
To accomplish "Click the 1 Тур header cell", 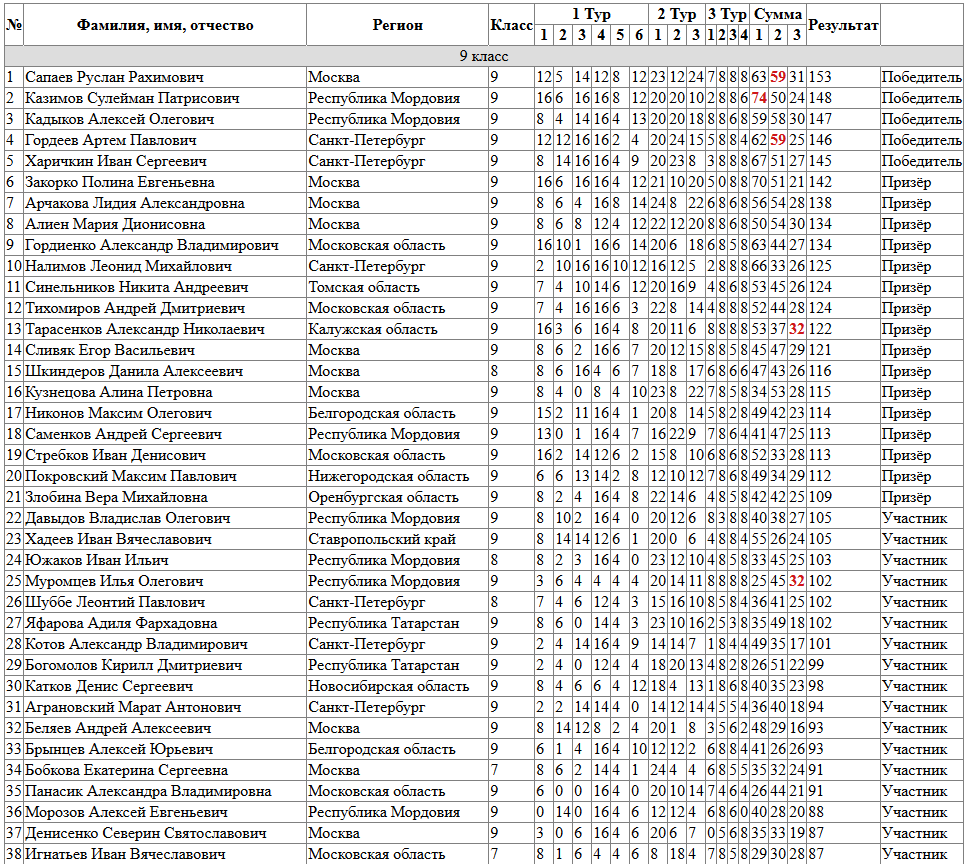I will (x=591, y=14).
